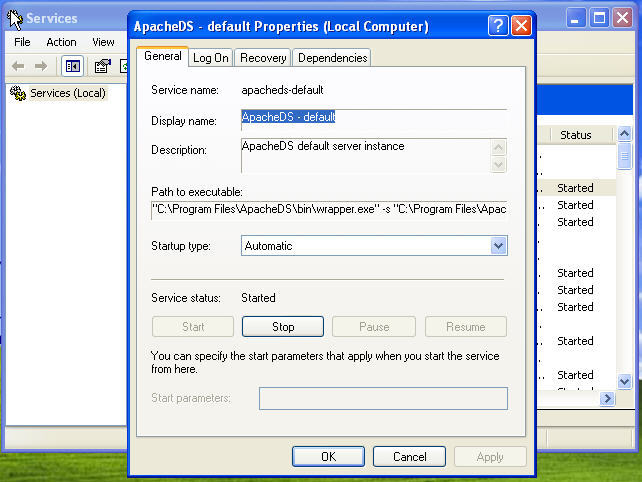
Task: Sort services by the Status column header
Action: click(581, 135)
